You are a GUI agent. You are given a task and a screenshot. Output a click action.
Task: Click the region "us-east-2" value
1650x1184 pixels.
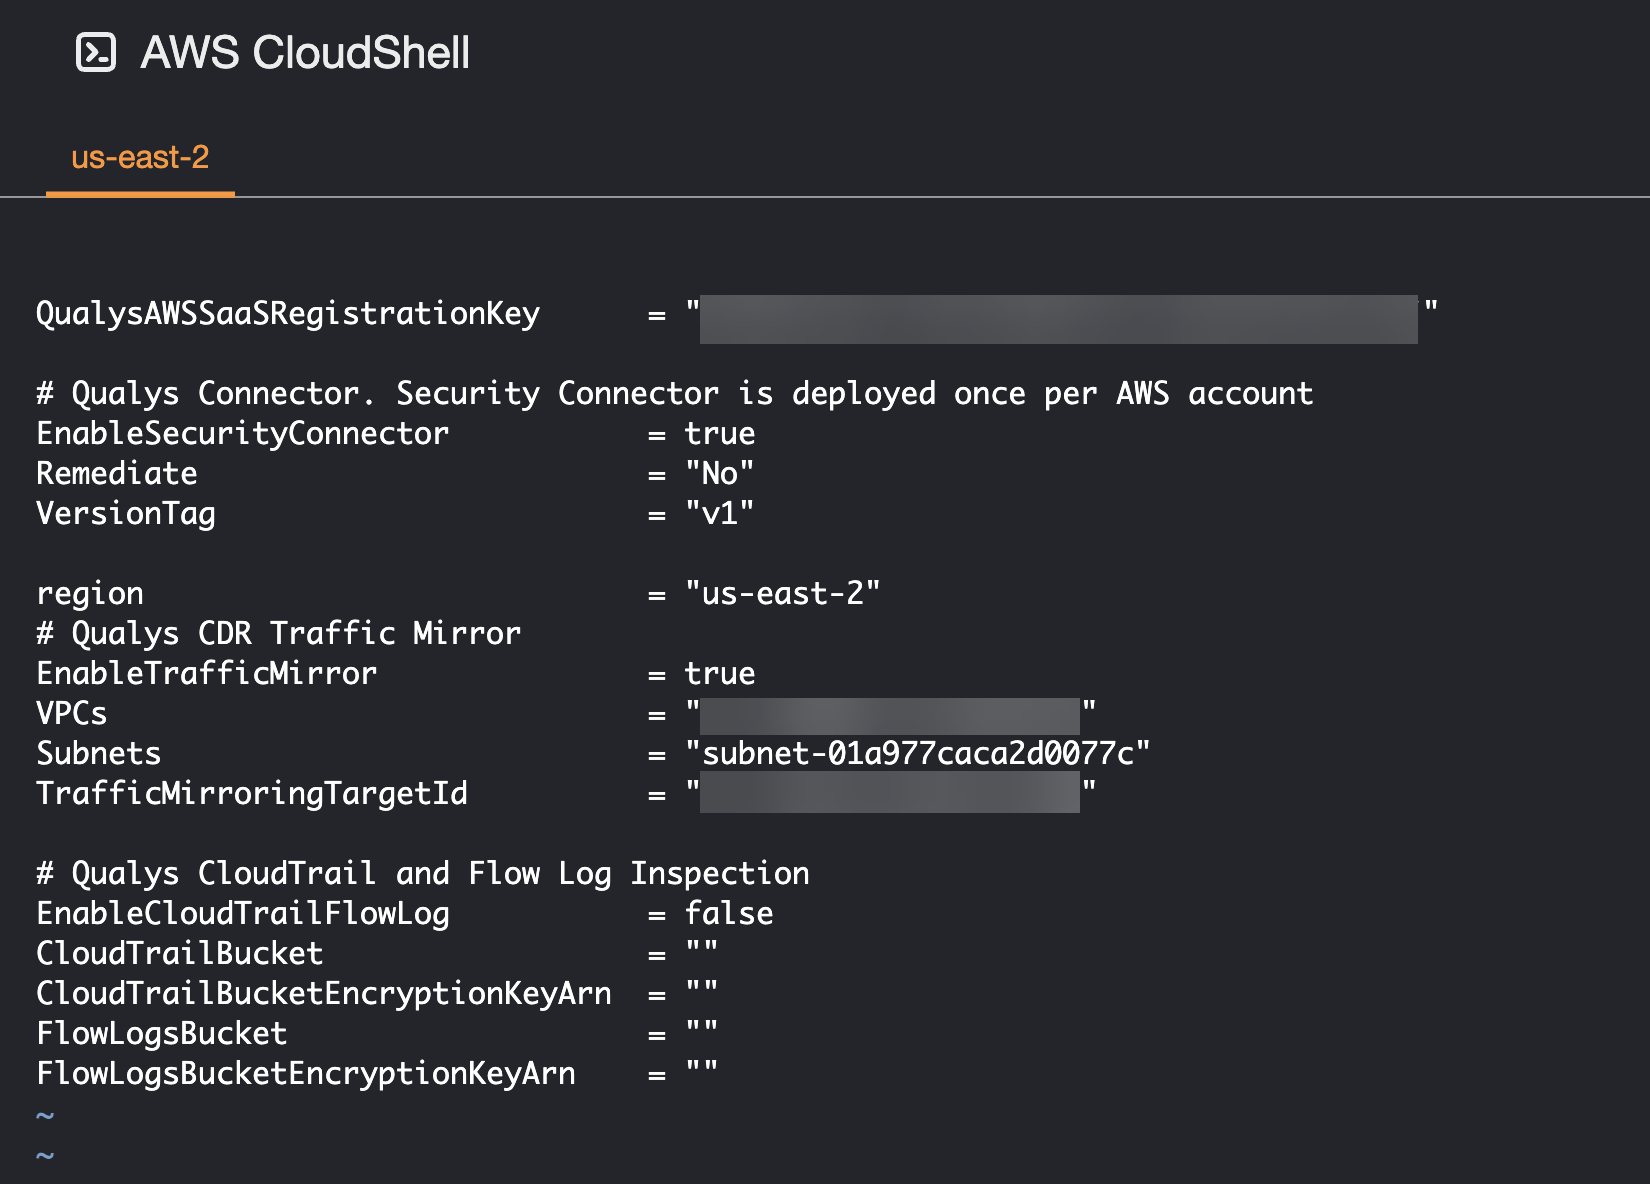[x=782, y=594]
